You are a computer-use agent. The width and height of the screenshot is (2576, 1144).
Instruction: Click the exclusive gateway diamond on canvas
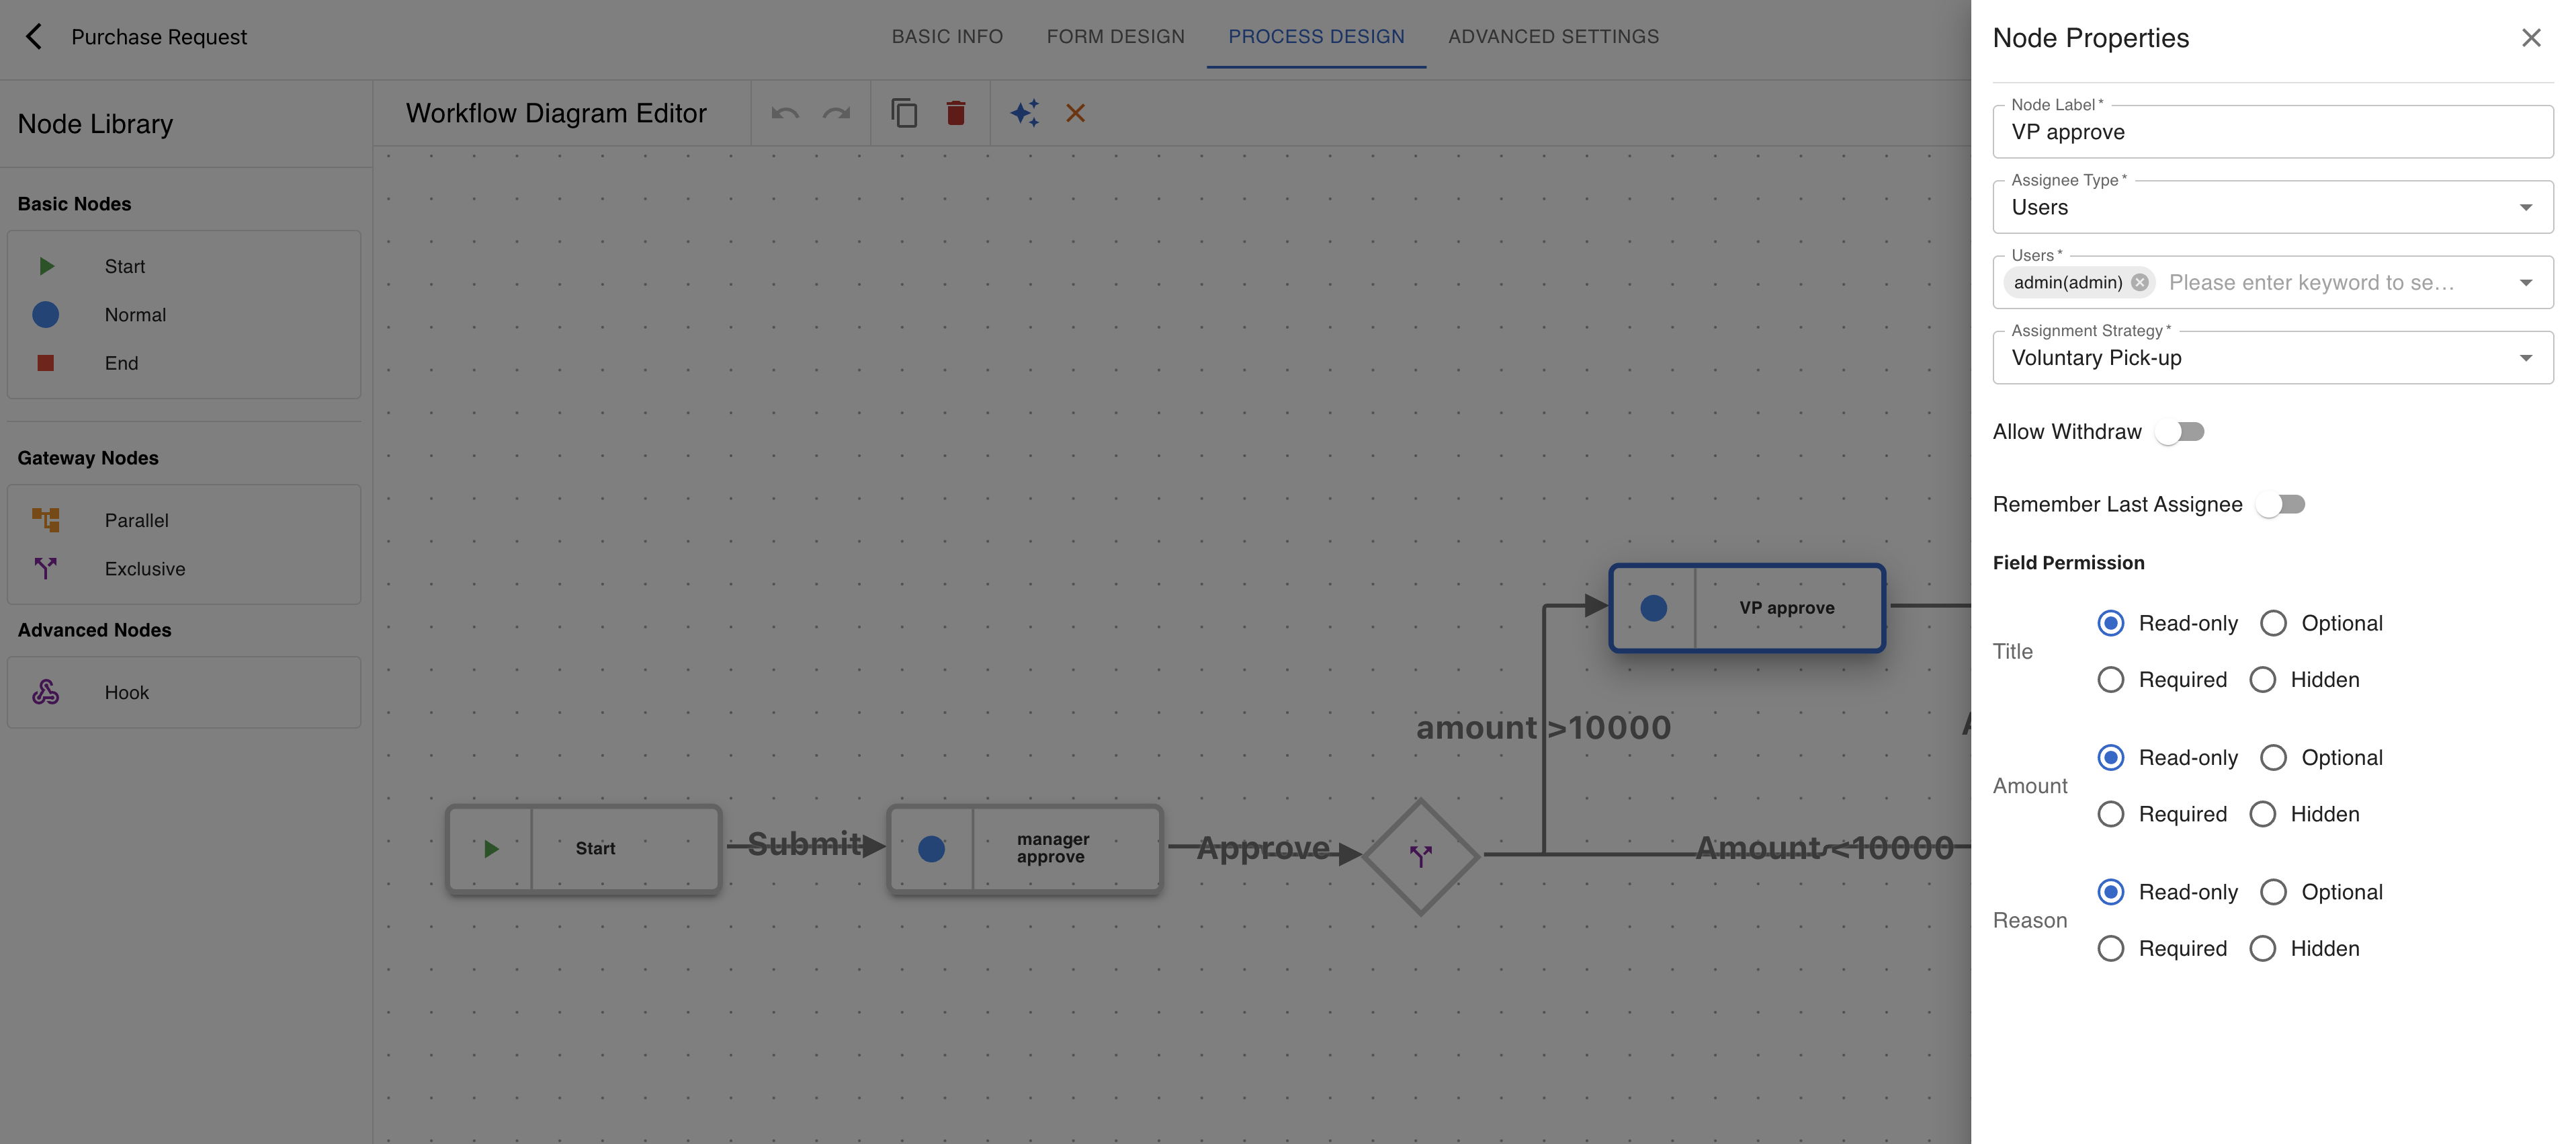point(1421,856)
